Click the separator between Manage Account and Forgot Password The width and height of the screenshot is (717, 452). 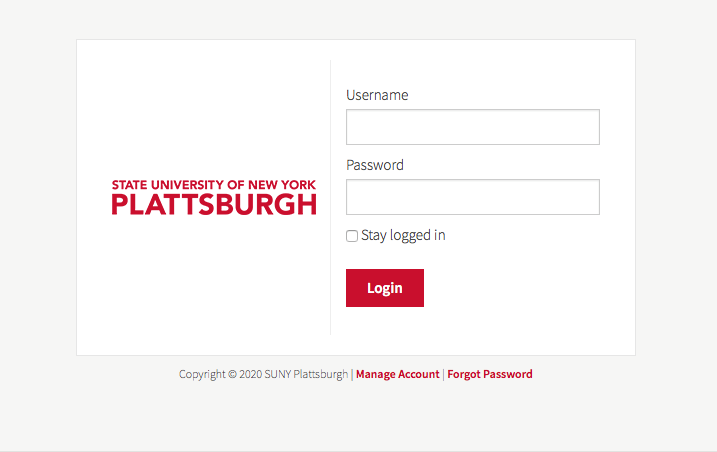[x=444, y=374]
